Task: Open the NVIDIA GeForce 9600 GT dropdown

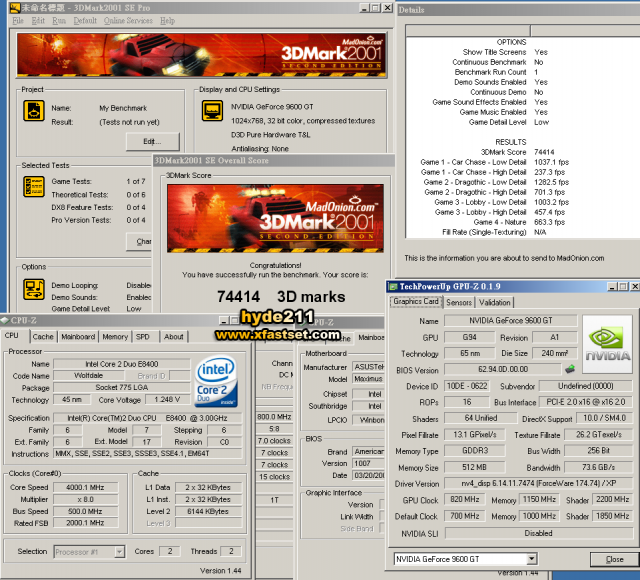Action: (x=531, y=559)
